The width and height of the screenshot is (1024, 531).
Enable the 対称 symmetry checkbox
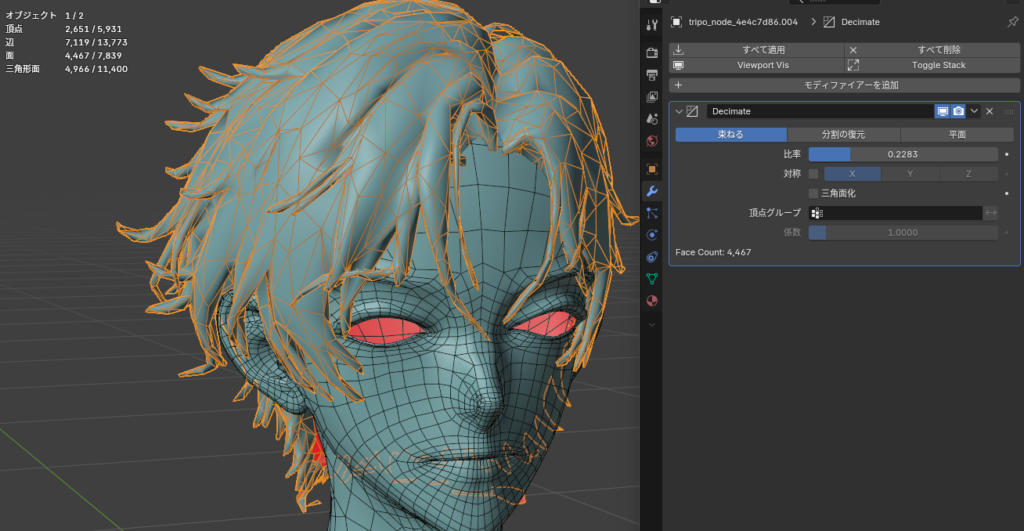(x=813, y=174)
